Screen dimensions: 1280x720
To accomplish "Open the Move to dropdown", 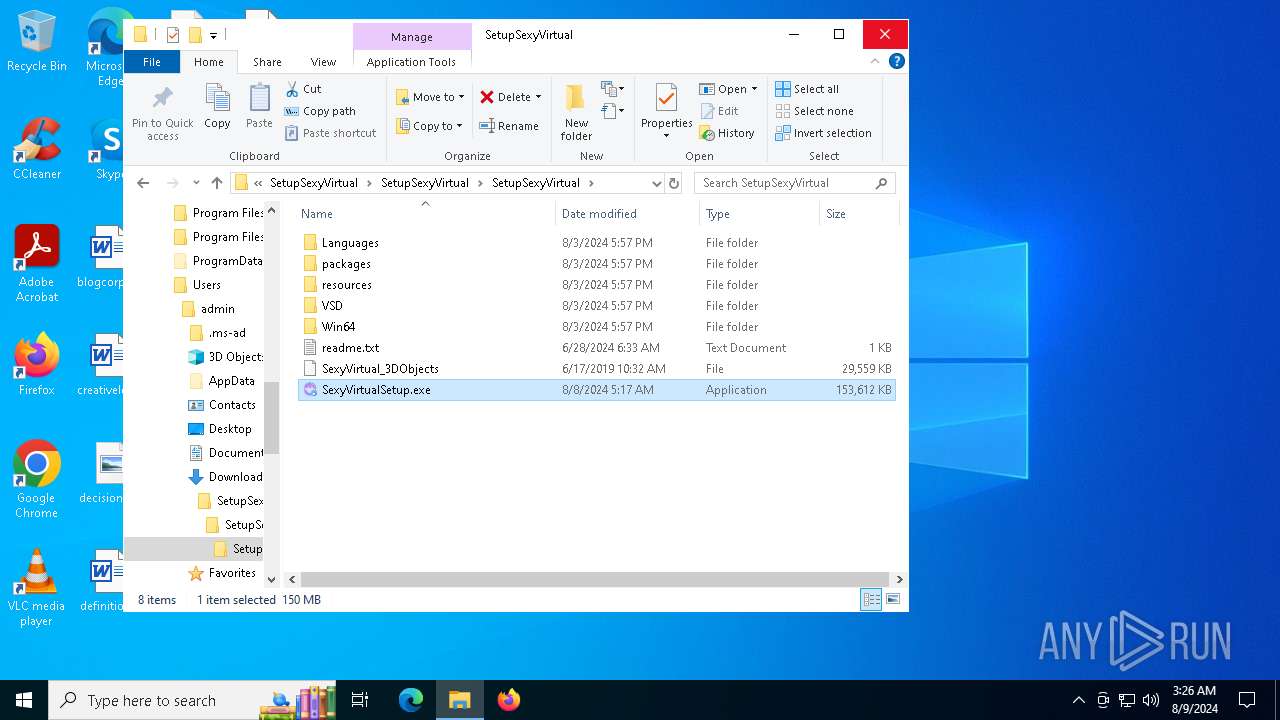I will [x=430, y=97].
